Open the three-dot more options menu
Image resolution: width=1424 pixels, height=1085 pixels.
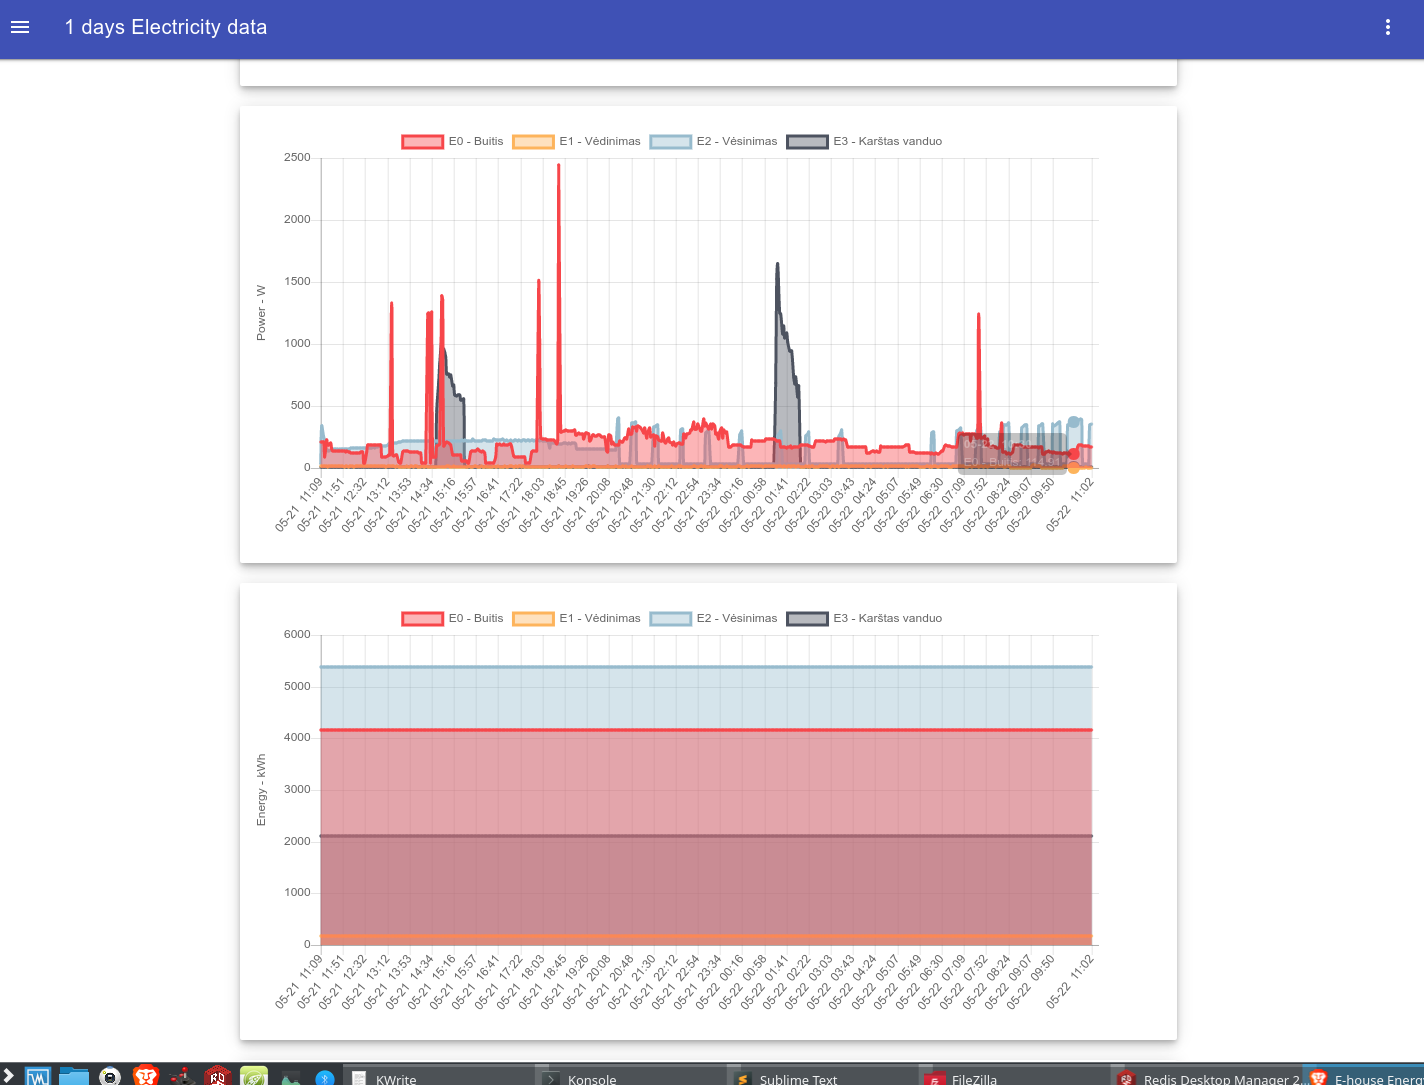(x=1387, y=28)
